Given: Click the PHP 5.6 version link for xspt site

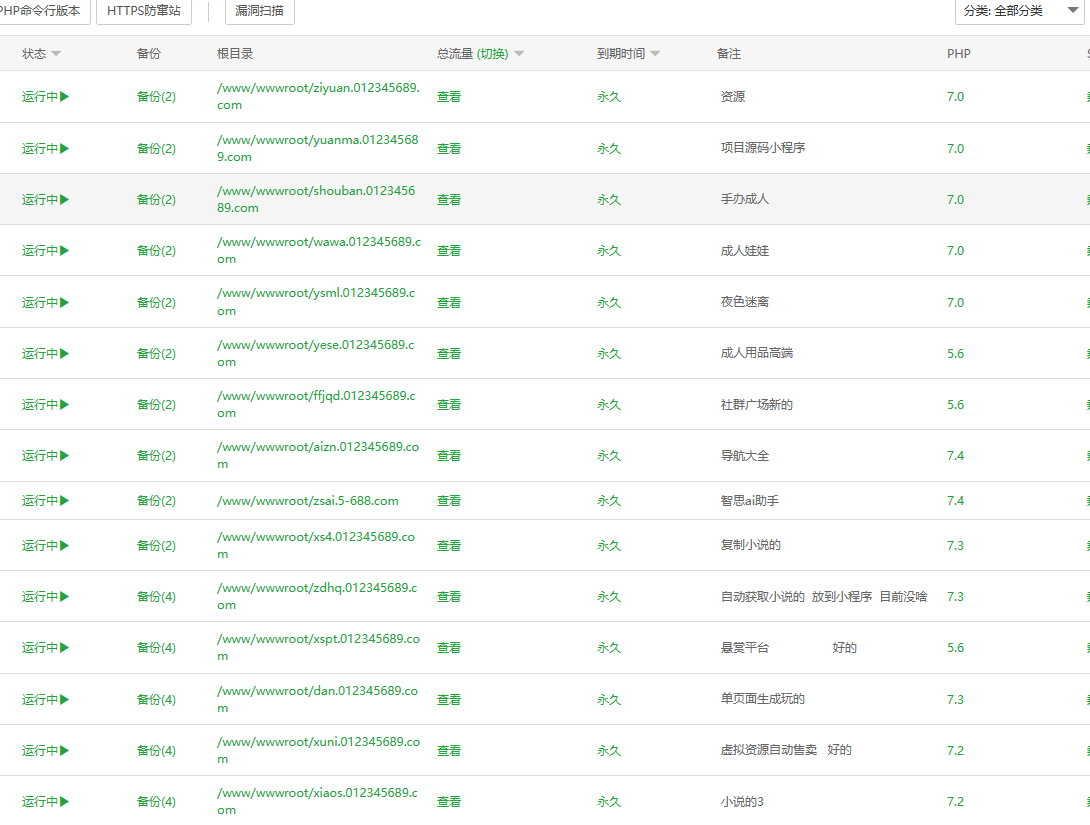Looking at the screenshot, I should click(x=955, y=647).
